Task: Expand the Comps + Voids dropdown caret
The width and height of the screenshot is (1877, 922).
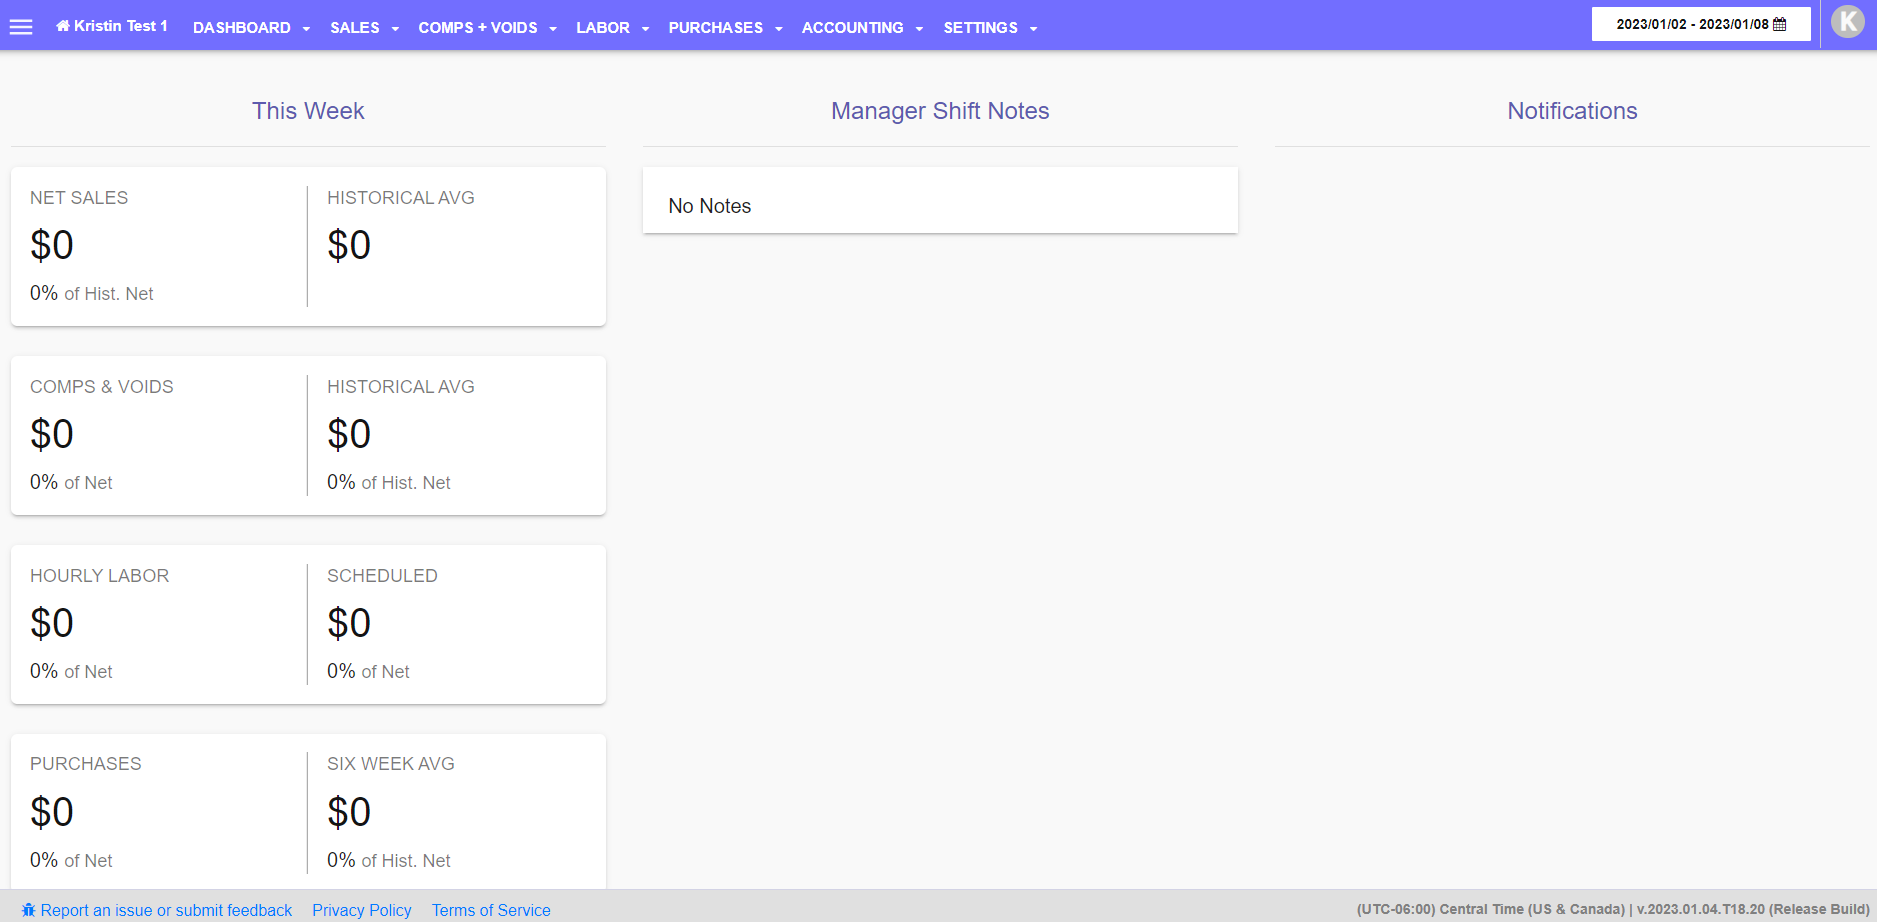Action: tap(553, 29)
